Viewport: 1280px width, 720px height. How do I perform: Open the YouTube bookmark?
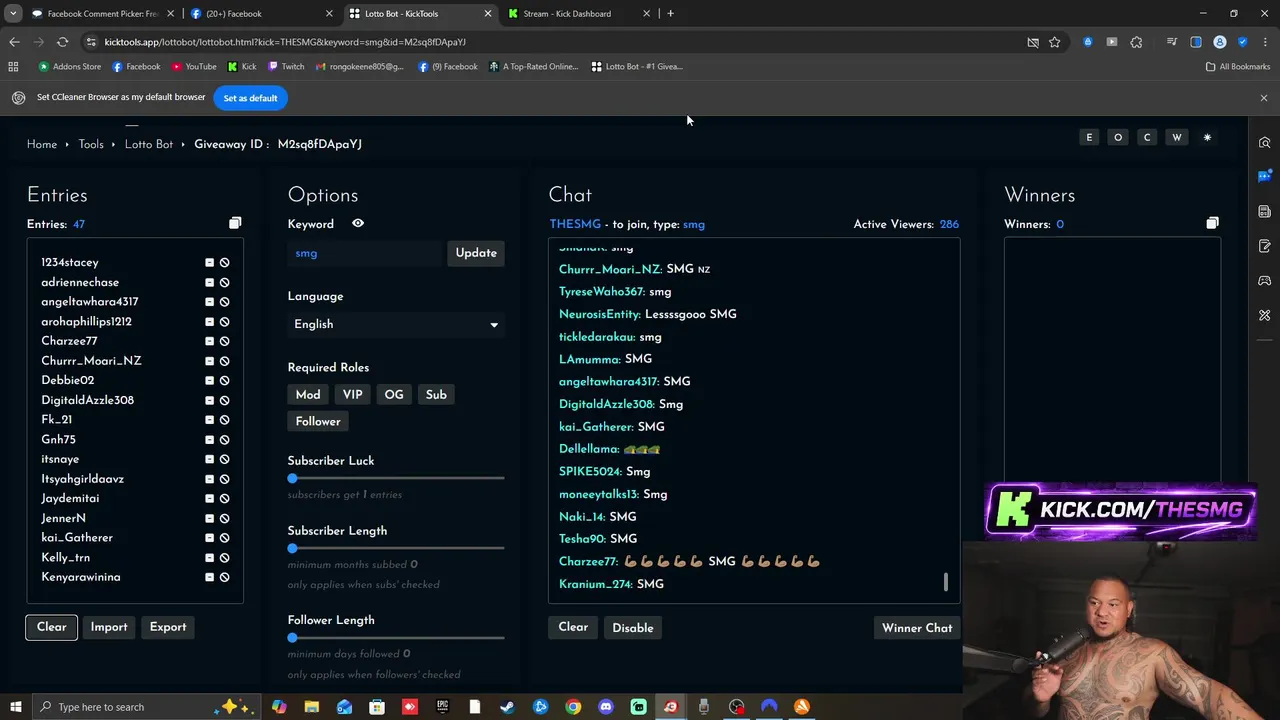tap(194, 67)
